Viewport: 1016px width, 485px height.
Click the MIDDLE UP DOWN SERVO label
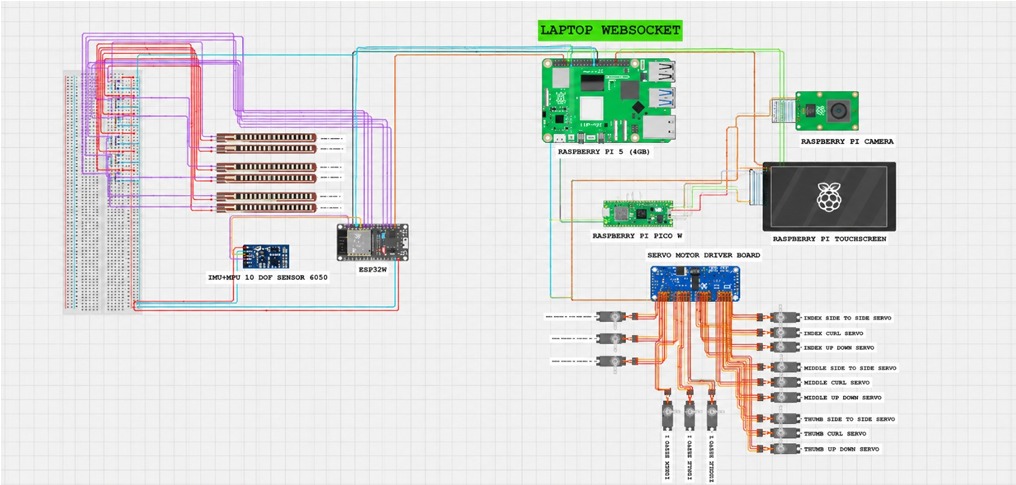[844, 397]
